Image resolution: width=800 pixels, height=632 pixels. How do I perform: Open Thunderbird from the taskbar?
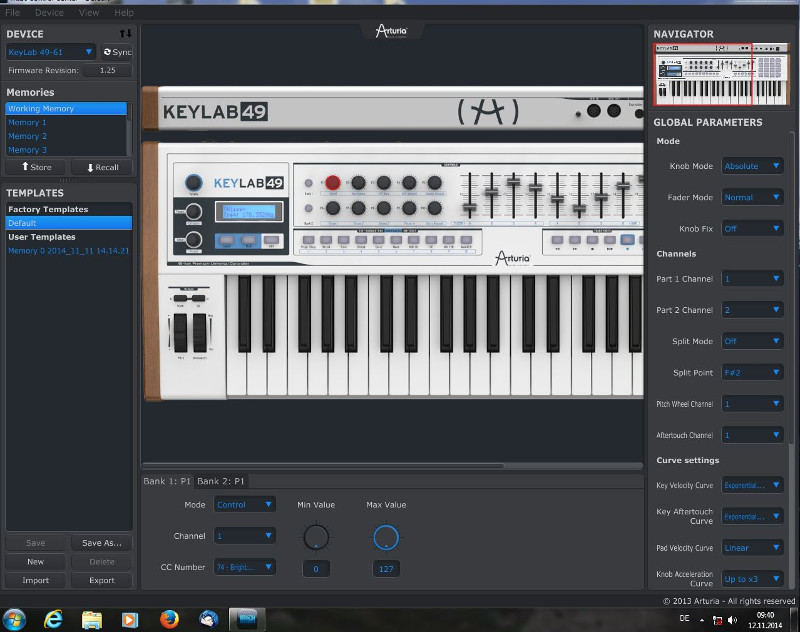pos(209,619)
